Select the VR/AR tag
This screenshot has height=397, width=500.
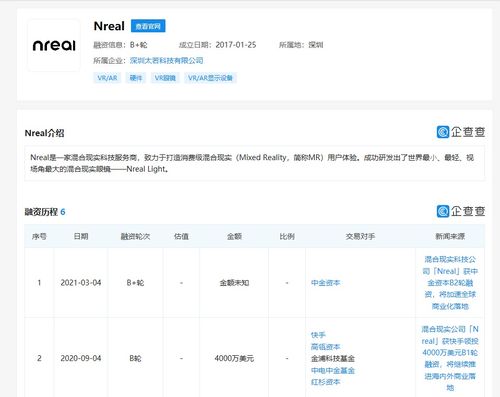107,78
